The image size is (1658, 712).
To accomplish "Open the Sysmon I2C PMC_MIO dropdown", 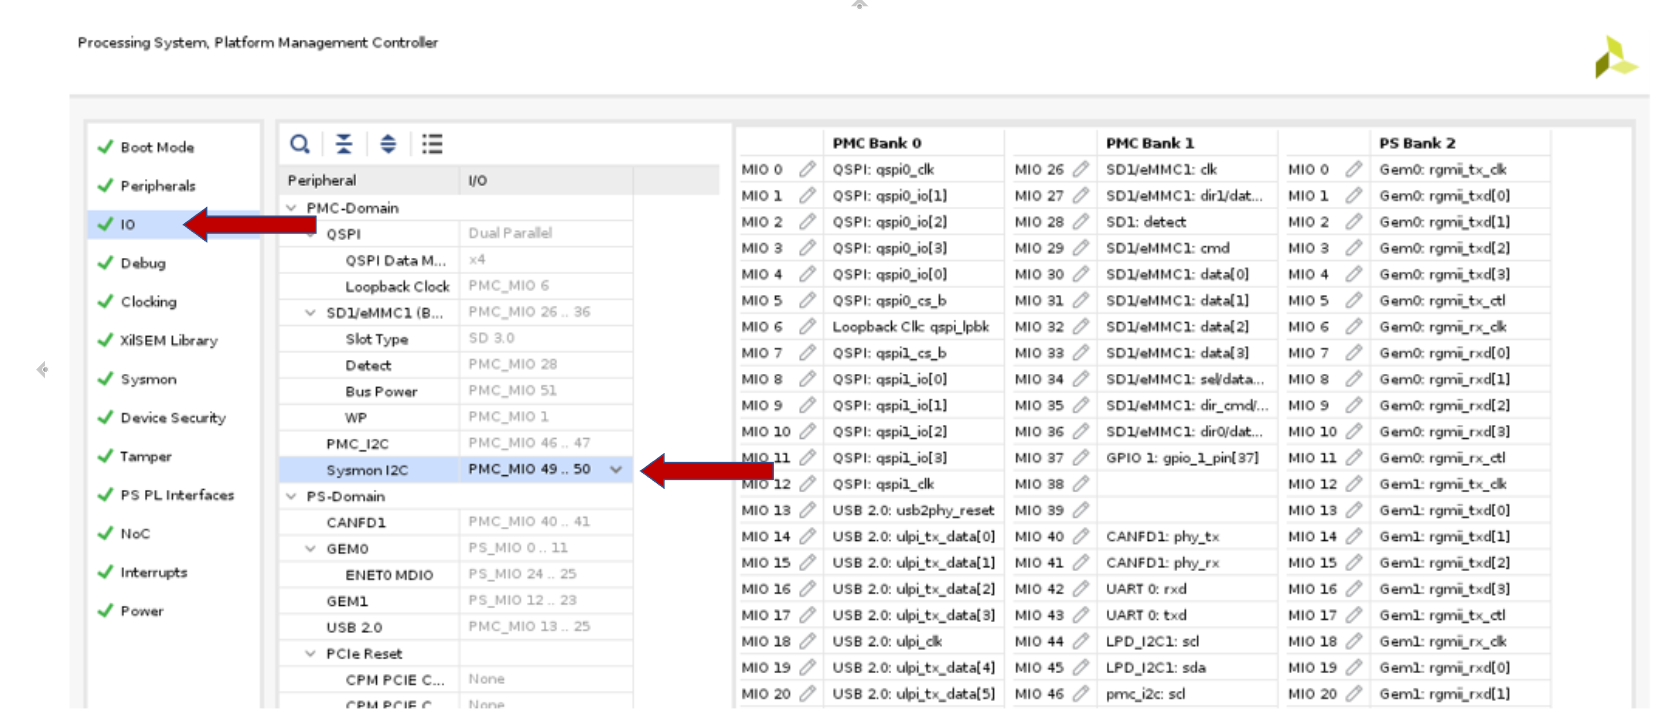I will 616,470.
